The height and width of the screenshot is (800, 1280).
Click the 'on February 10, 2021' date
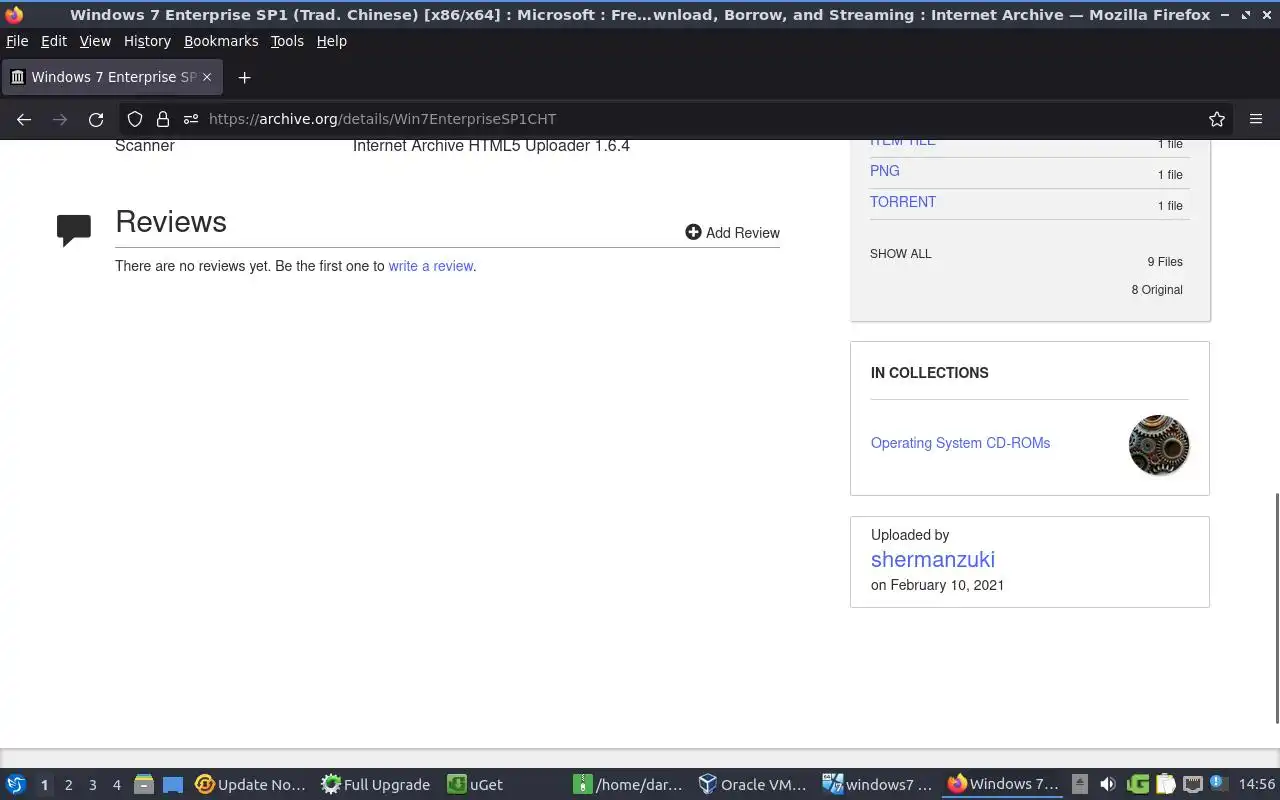[x=938, y=585]
